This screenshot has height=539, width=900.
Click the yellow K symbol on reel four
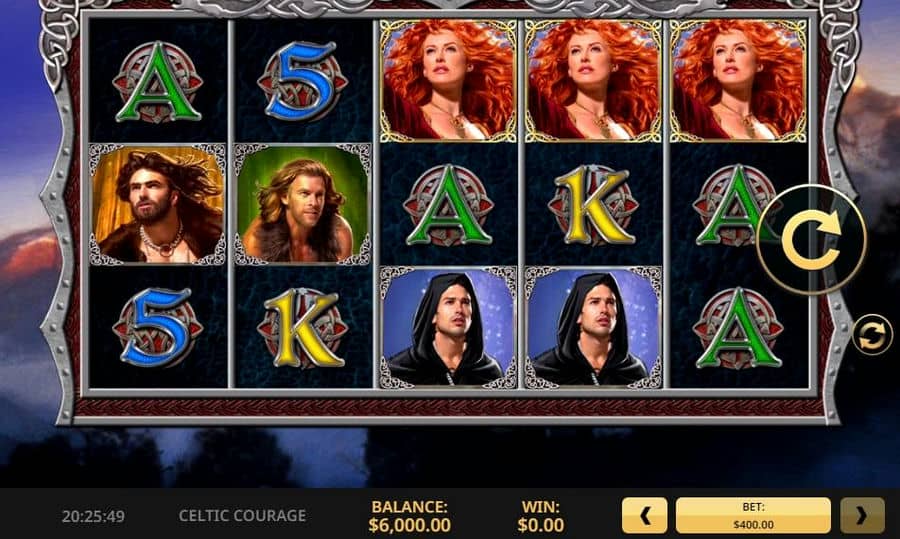point(593,205)
